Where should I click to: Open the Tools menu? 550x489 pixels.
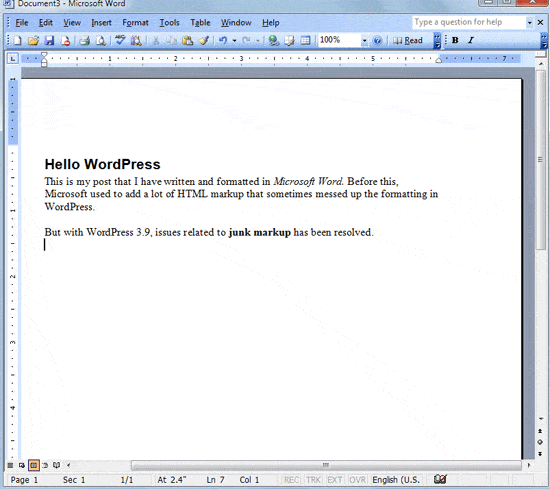click(169, 23)
